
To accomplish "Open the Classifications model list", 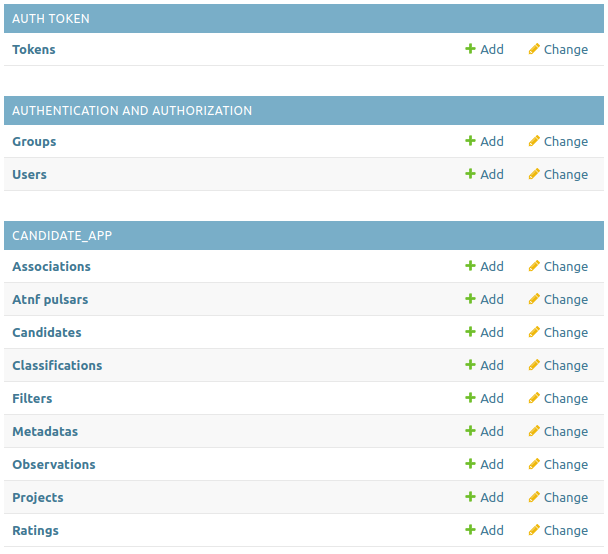I will click(57, 365).
